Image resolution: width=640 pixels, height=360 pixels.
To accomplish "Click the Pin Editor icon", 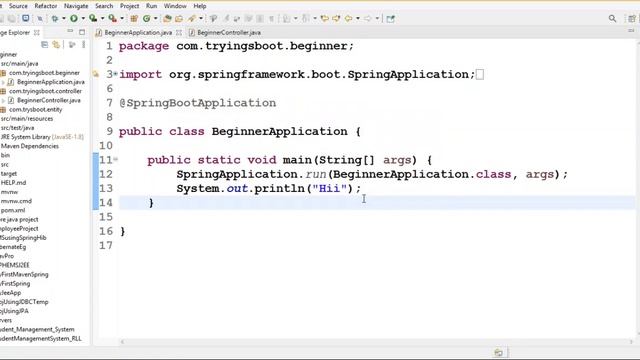I will point(391,18).
